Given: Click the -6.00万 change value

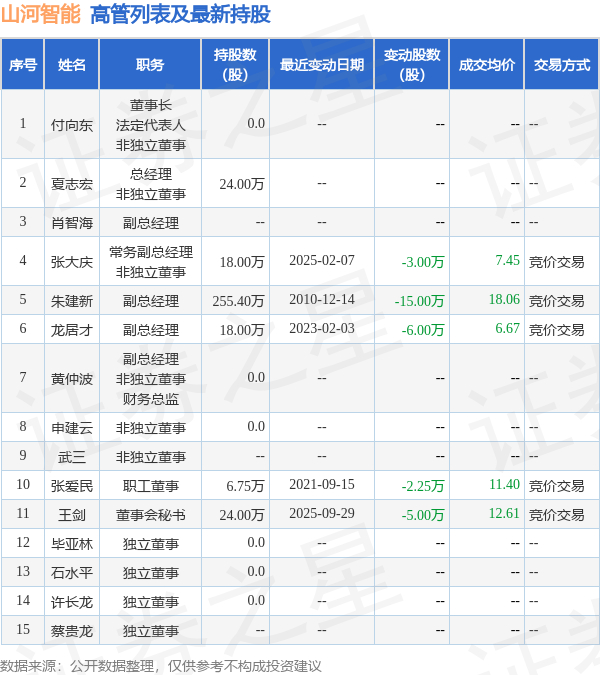Looking at the screenshot, I should click(x=423, y=330).
